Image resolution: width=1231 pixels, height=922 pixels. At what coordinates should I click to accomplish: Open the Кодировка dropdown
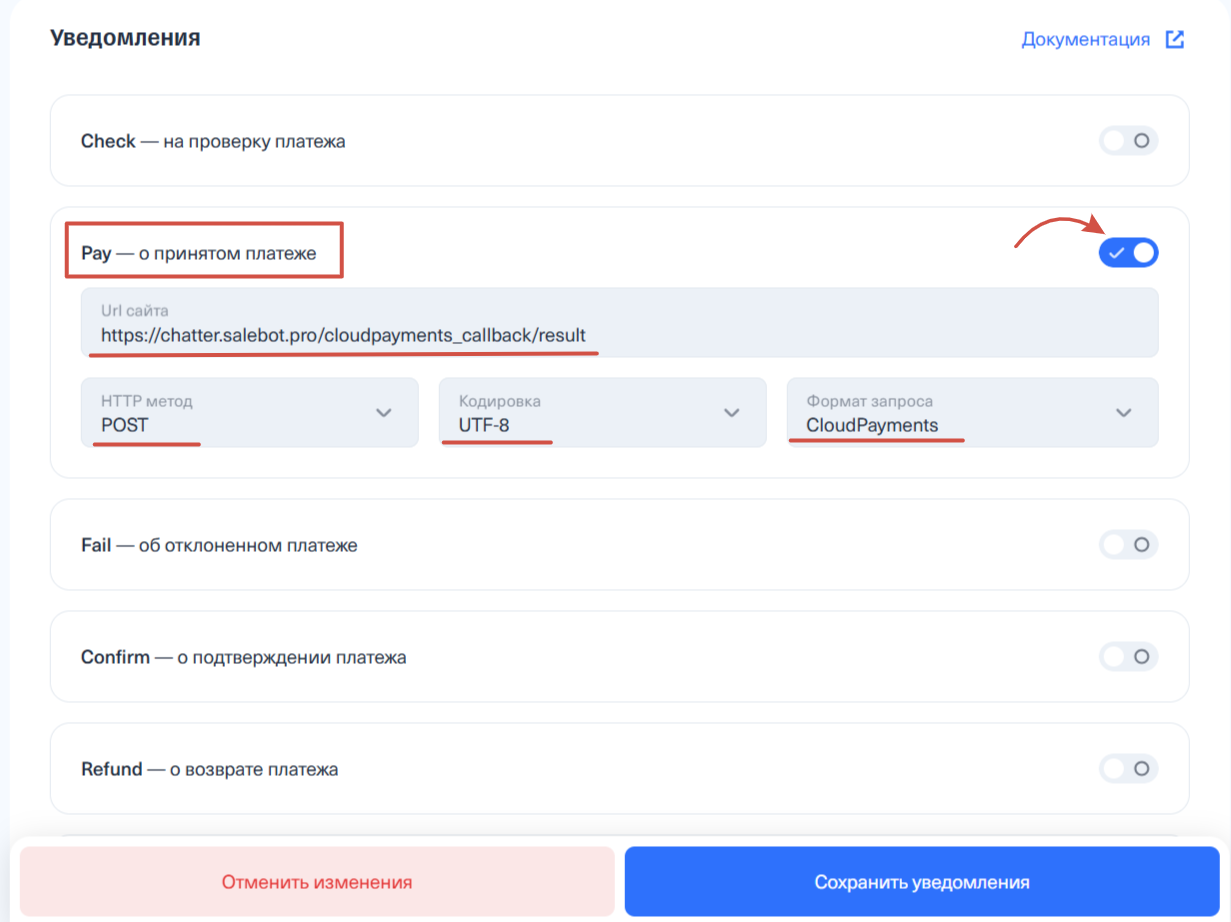602,412
